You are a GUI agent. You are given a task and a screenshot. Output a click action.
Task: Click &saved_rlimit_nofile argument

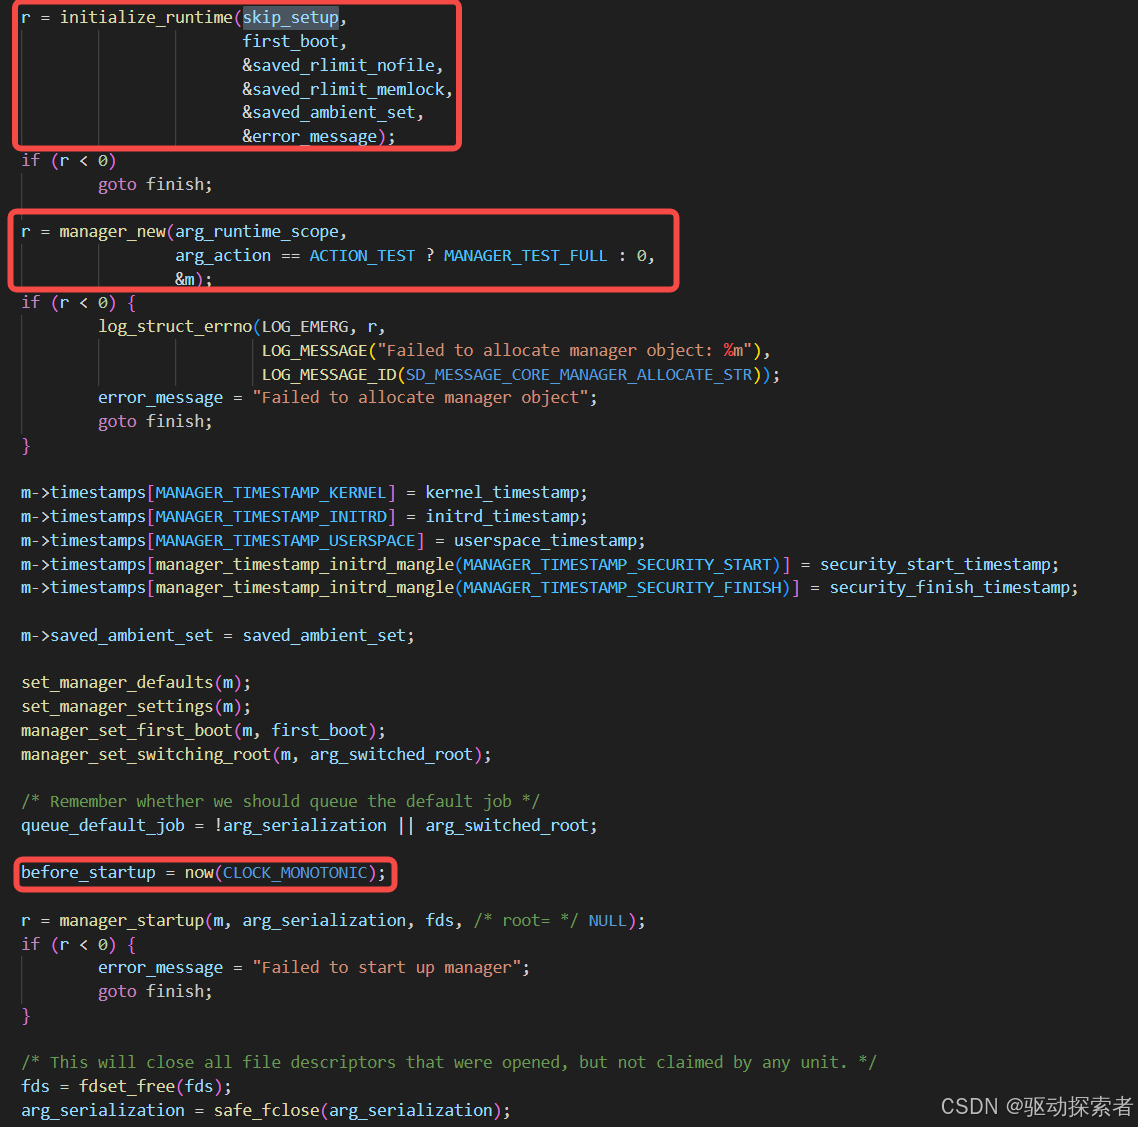[338, 65]
